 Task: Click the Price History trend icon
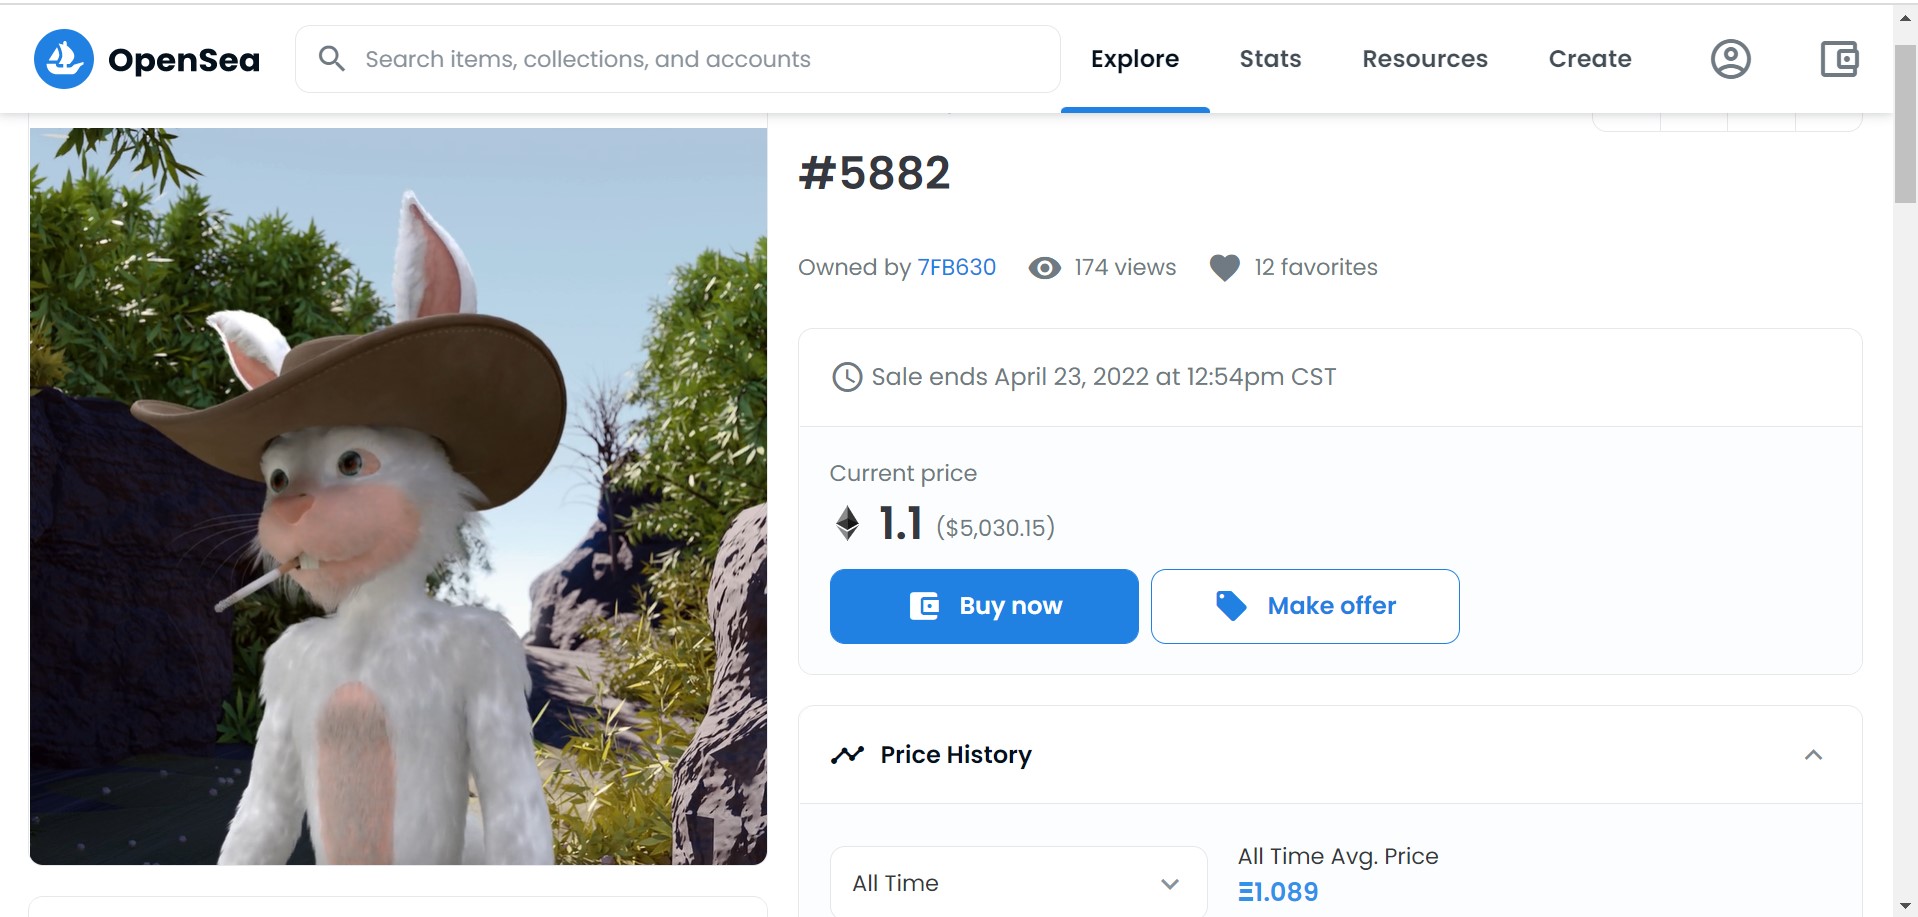point(847,755)
